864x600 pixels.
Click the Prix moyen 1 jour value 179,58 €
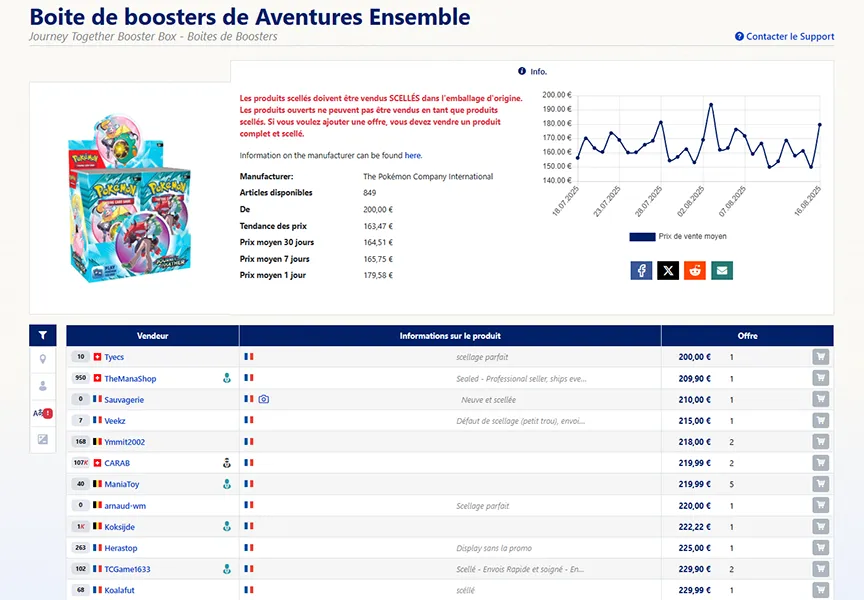click(378, 275)
